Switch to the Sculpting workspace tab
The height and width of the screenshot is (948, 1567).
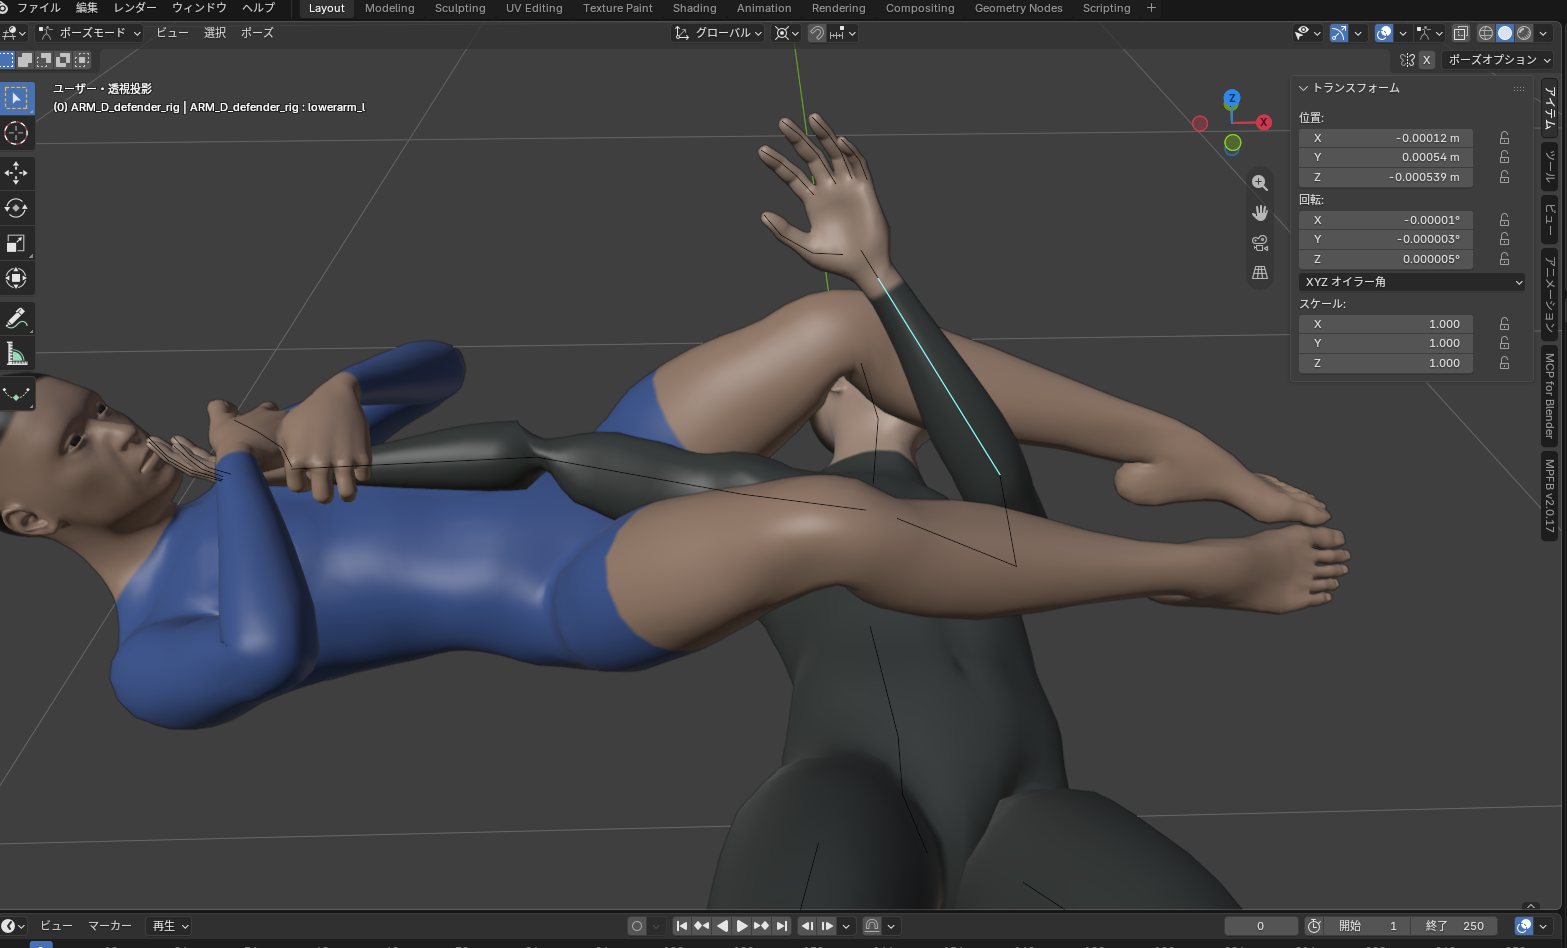point(460,8)
